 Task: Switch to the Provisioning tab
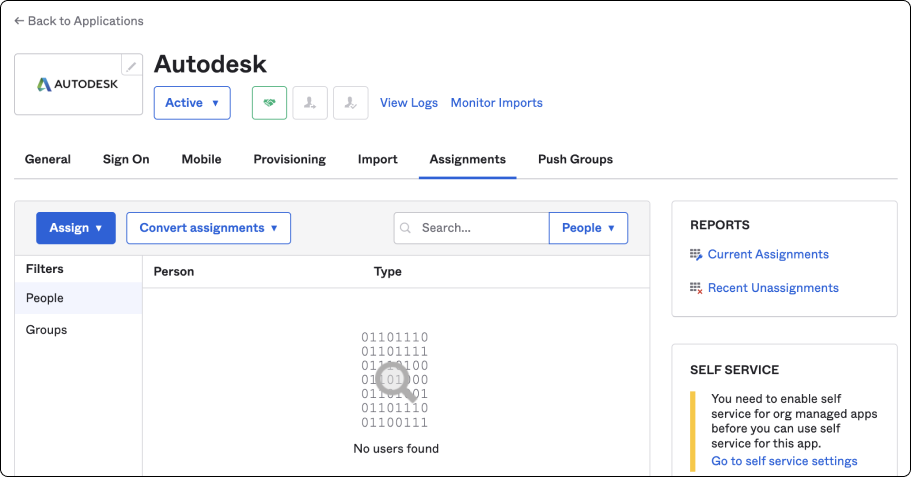coord(289,159)
